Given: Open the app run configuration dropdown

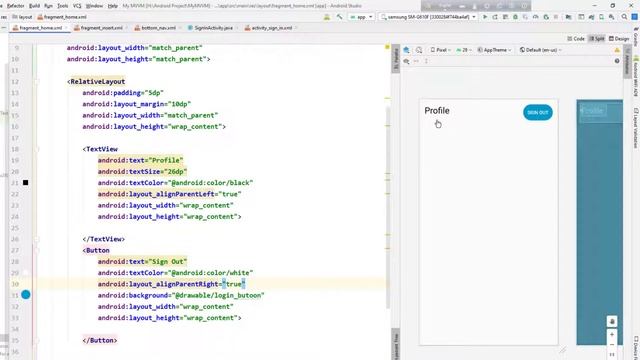Looking at the screenshot, I should 361,17.
